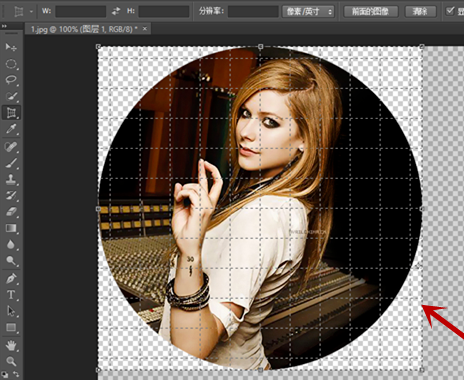Click the 清除 button

(x=420, y=12)
